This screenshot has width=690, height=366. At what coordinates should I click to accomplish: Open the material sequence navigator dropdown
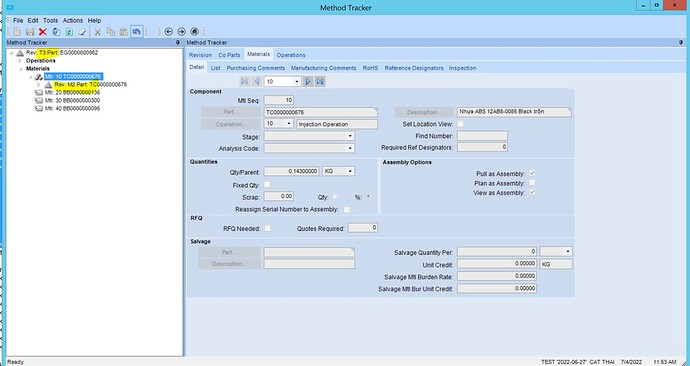(x=297, y=82)
